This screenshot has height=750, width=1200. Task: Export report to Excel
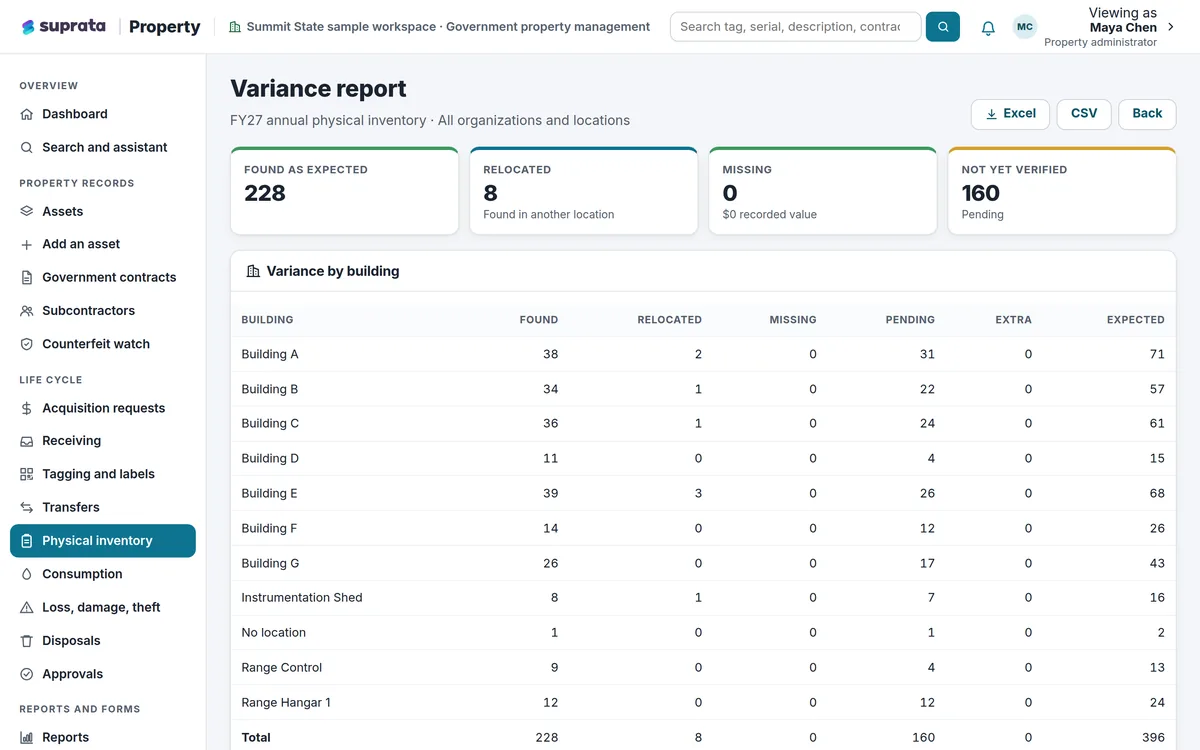(x=1010, y=114)
